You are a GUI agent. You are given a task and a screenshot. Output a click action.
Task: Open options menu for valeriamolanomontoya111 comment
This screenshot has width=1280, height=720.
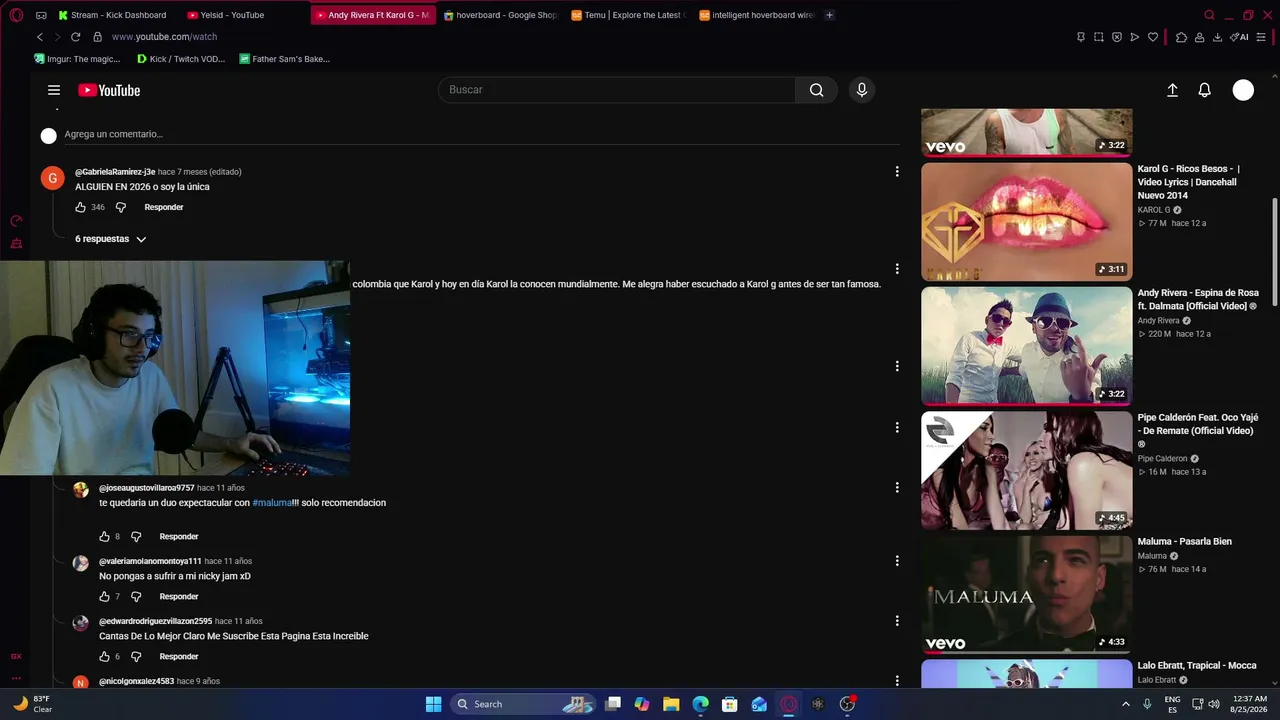[x=897, y=561]
